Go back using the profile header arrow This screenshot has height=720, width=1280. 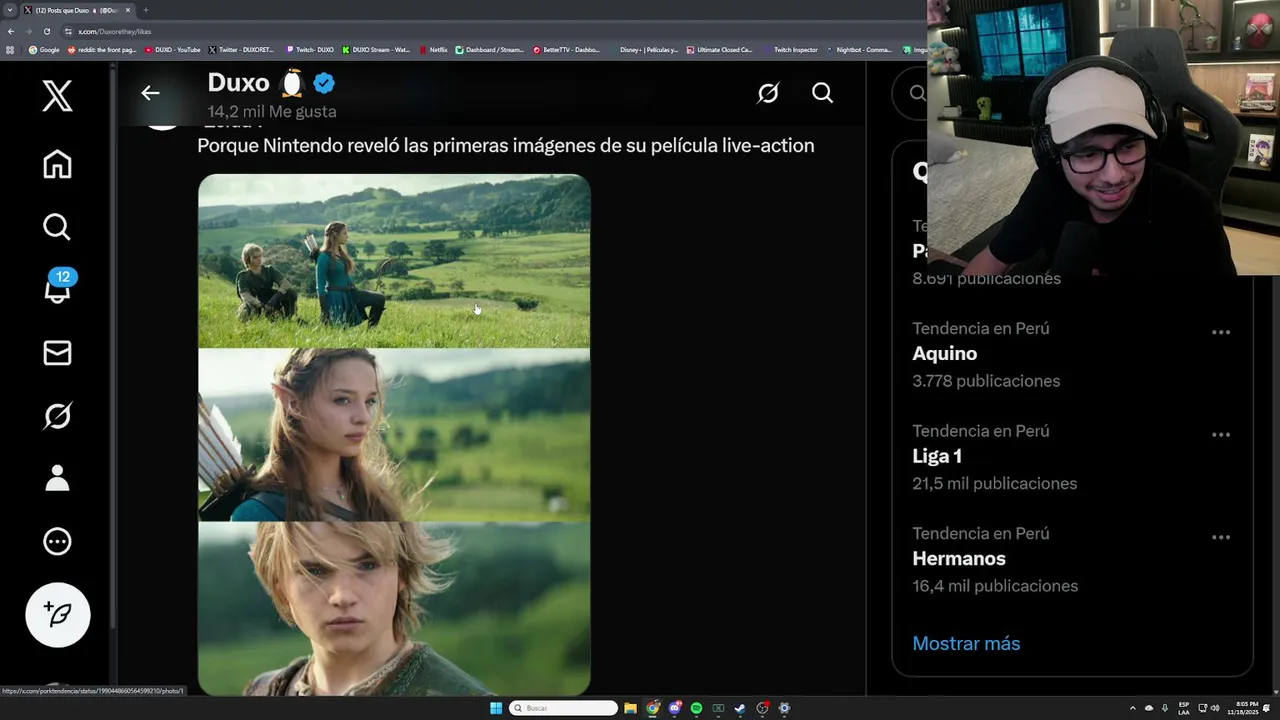tap(150, 93)
